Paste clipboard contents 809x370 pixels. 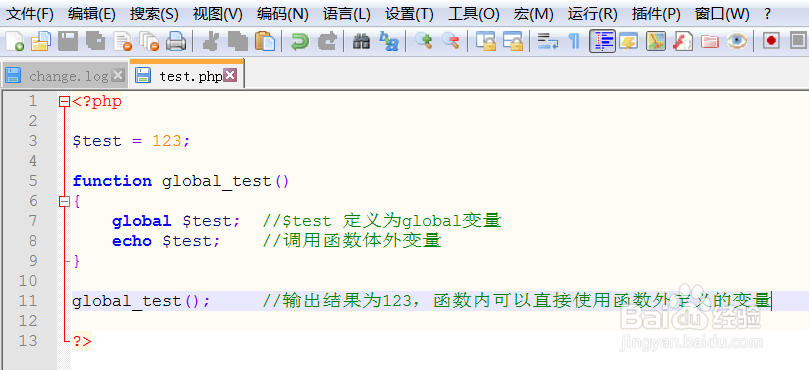(x=265, y=41)
